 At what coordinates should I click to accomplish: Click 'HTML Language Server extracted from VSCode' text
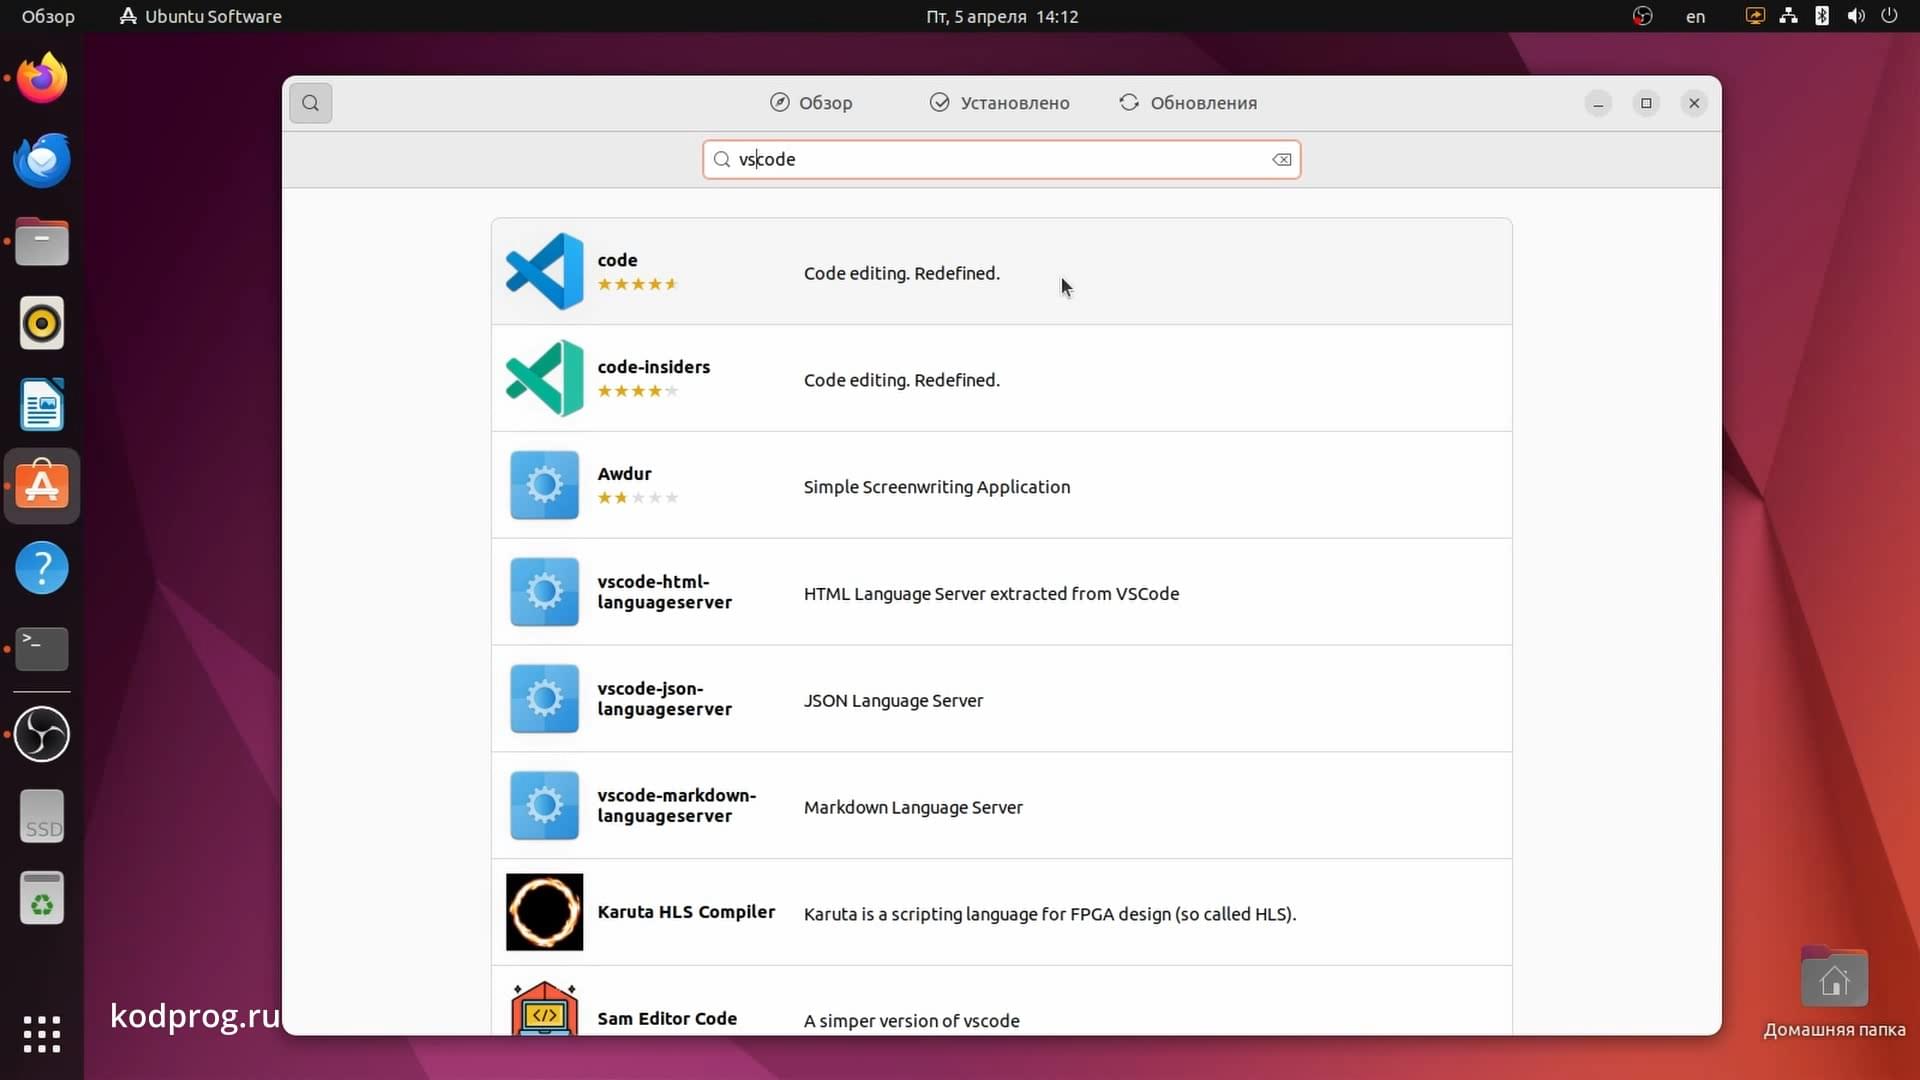pos(991,594)
